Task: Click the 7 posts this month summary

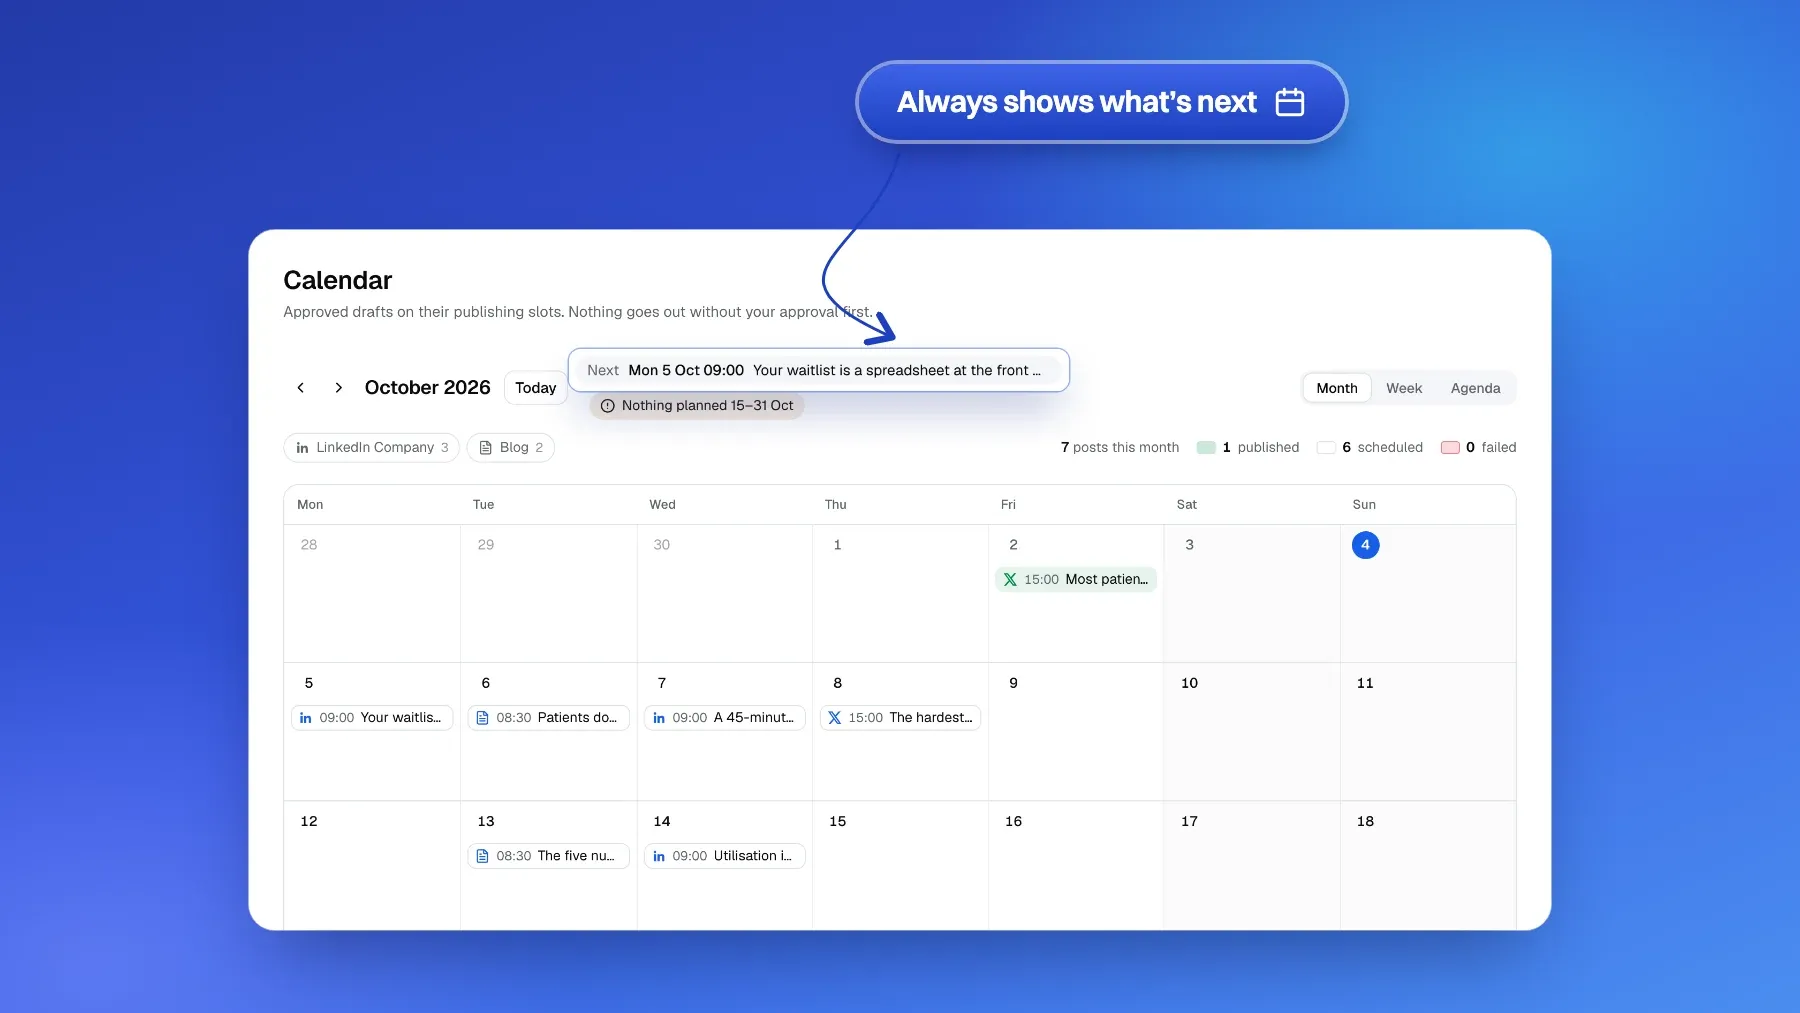Action: click(1120, 447)
